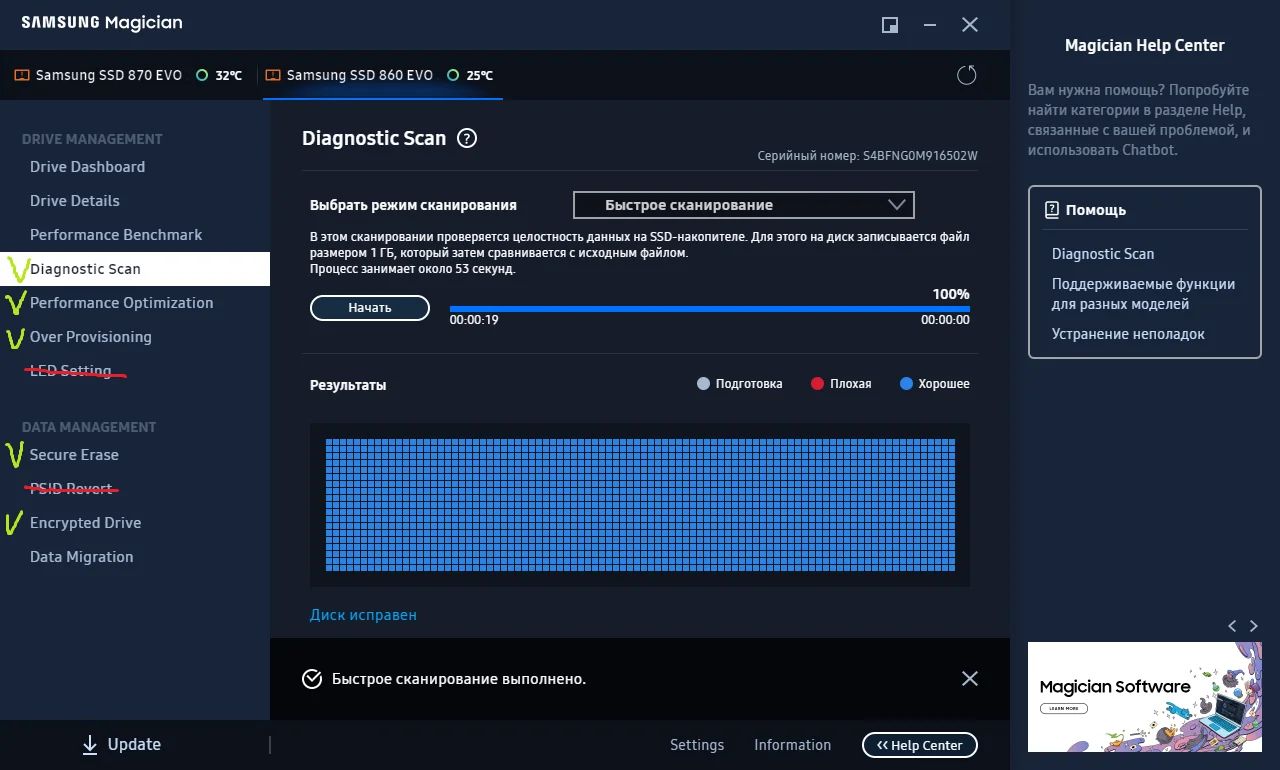
Task: Open Performance Optimization page
Action: [x=122, y=303]
